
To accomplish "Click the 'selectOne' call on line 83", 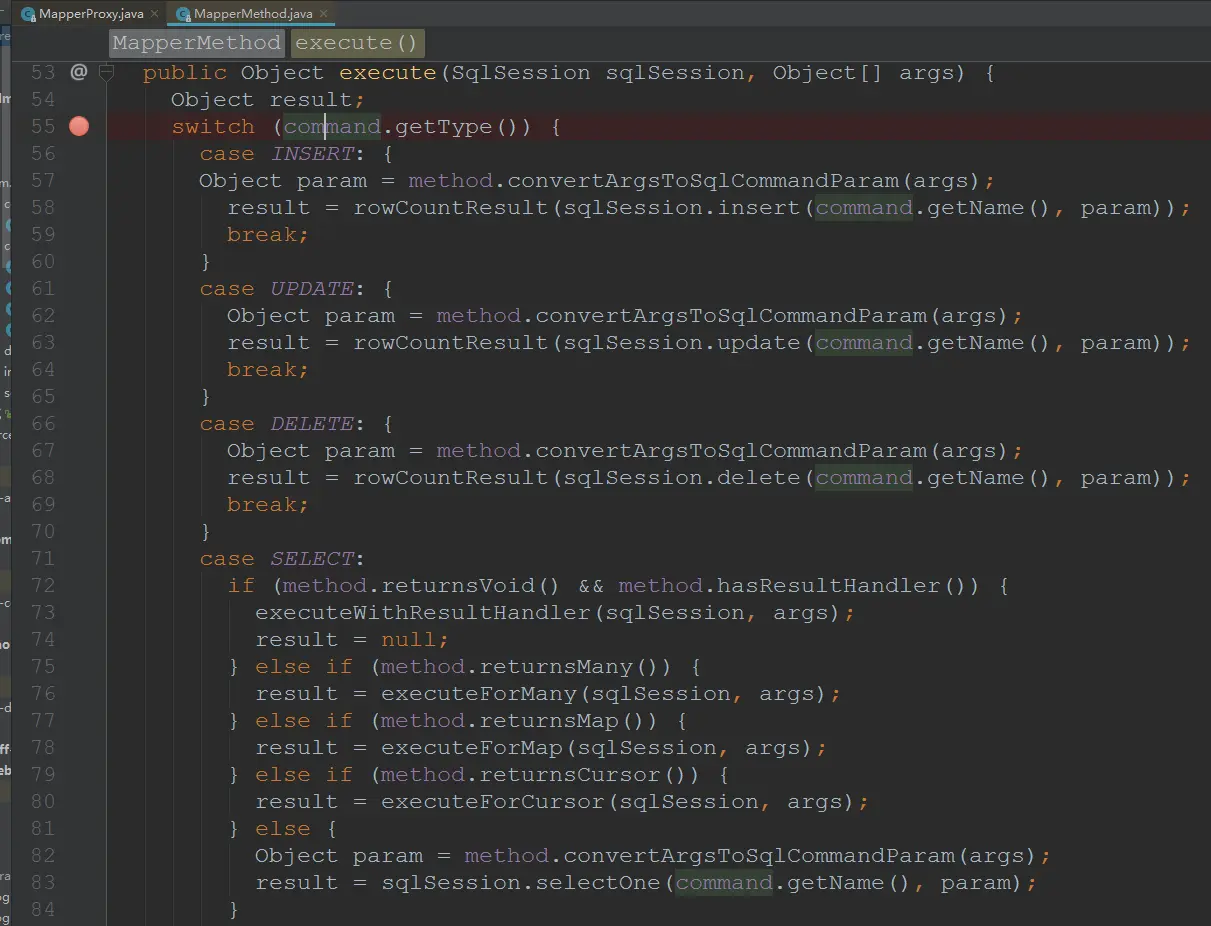I will (x=598, y=882).
